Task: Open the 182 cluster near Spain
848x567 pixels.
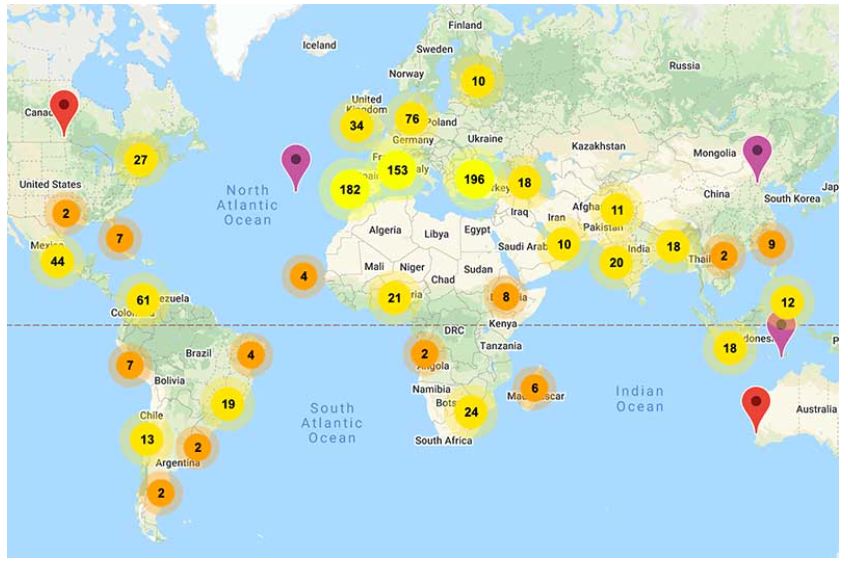Action: tap(350, 189)
